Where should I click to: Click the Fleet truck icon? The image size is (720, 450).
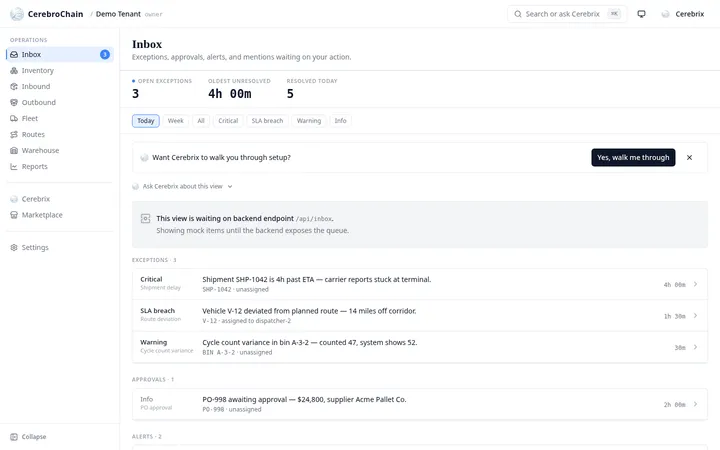pos(14,118)
